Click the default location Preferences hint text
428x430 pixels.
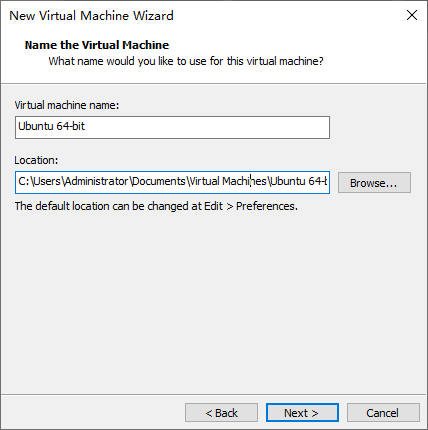pos(156,206)
